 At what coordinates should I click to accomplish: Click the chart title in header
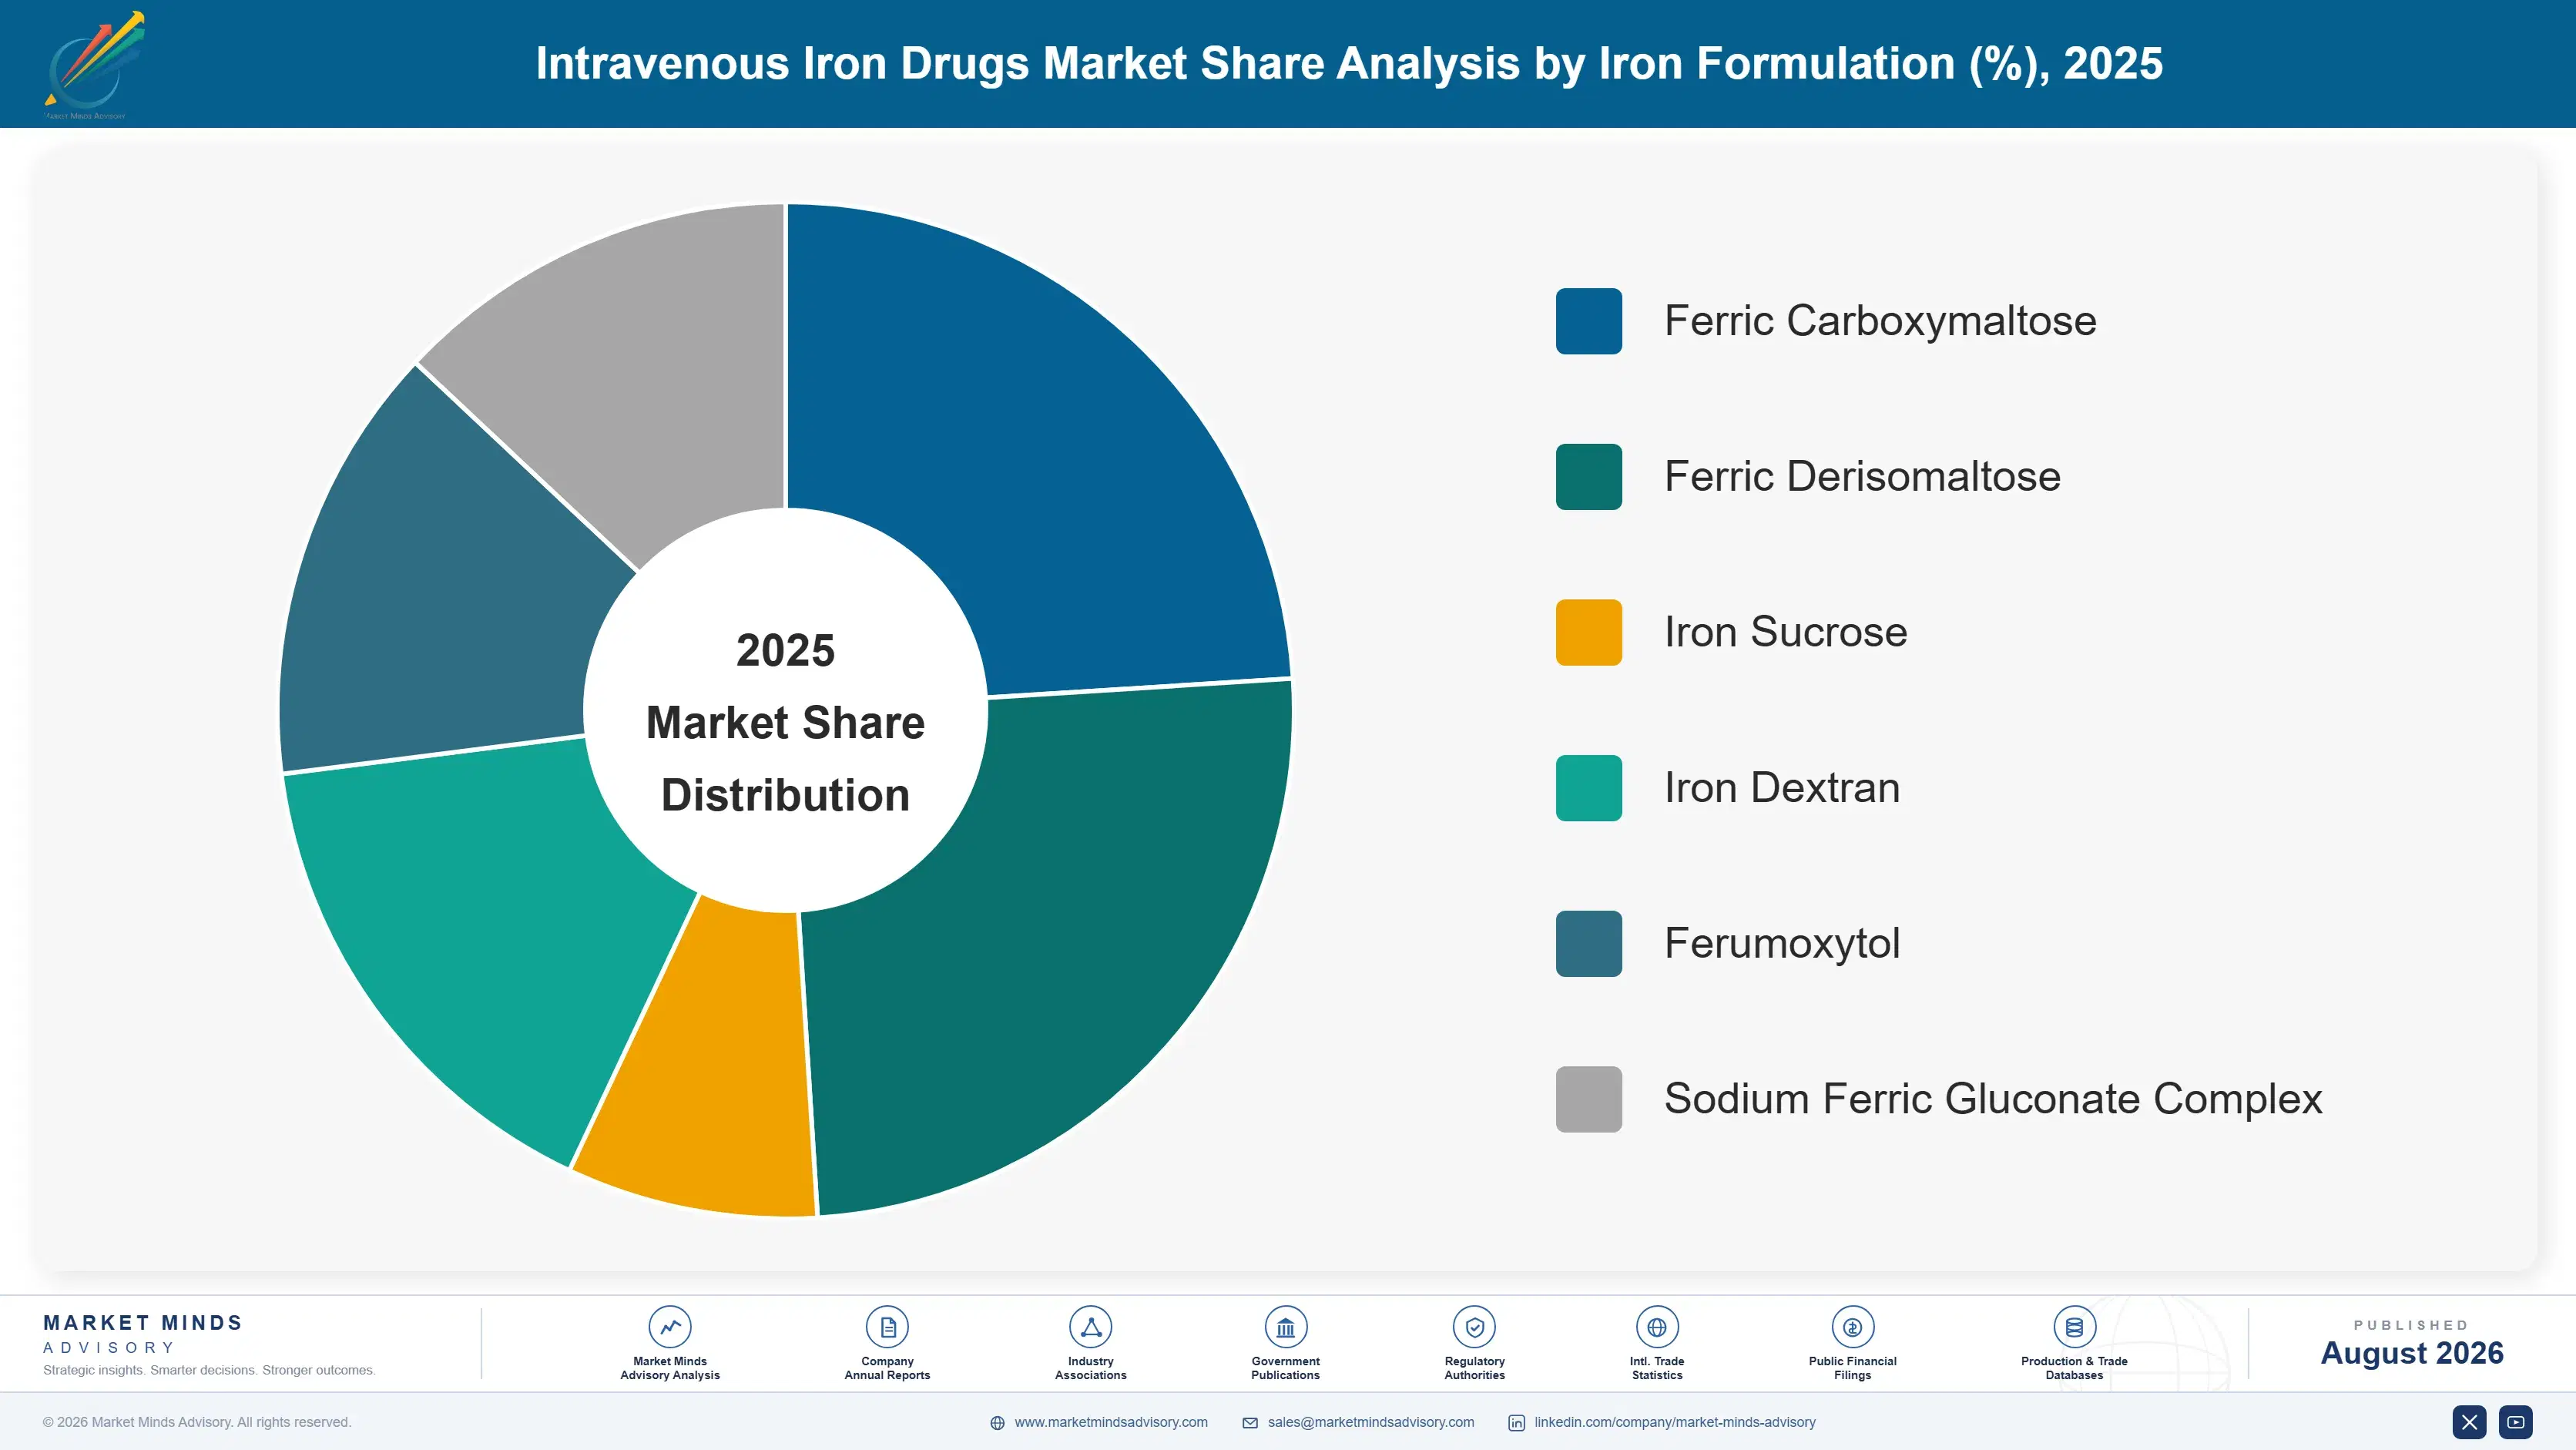[1349, 64]
